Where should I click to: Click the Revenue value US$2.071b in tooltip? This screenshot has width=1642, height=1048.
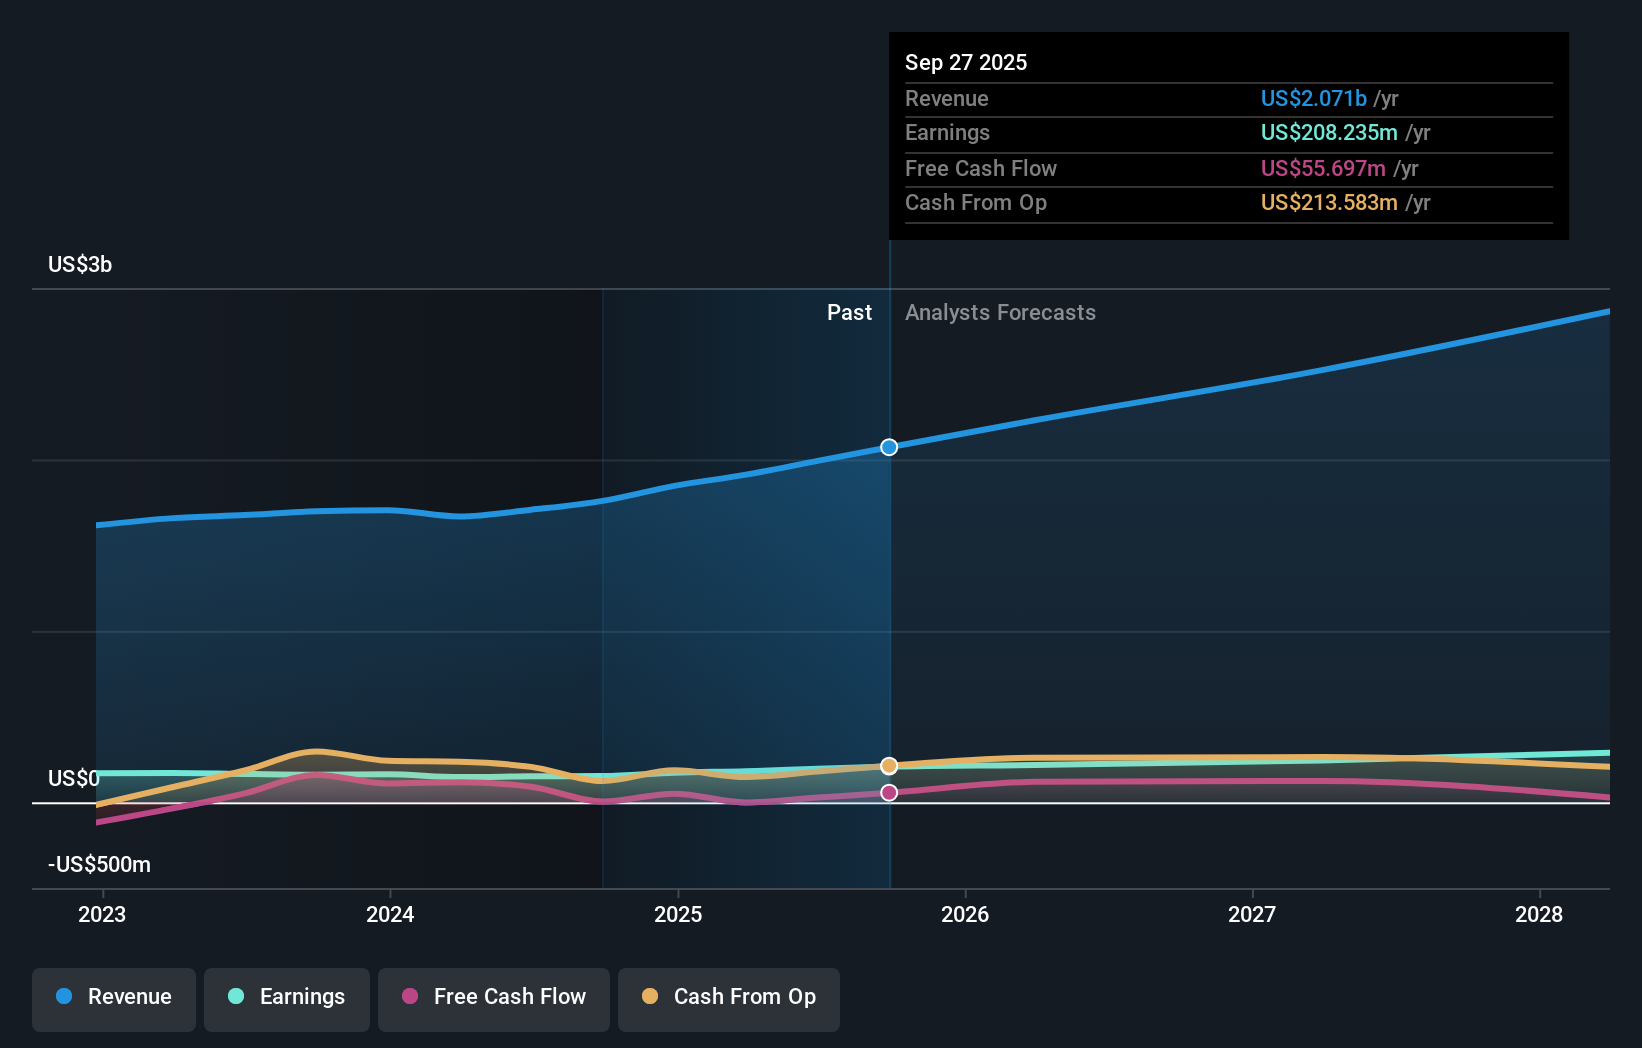(x=1313, y=98)
